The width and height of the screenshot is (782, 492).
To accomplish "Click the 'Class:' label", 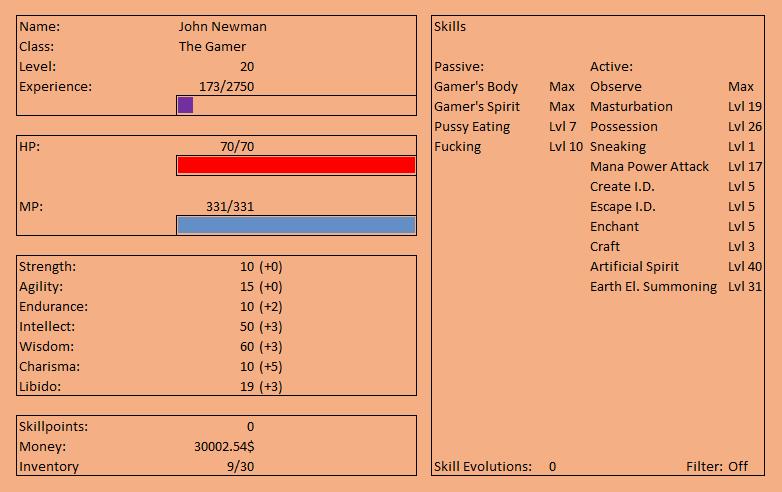I will [36, 46].
